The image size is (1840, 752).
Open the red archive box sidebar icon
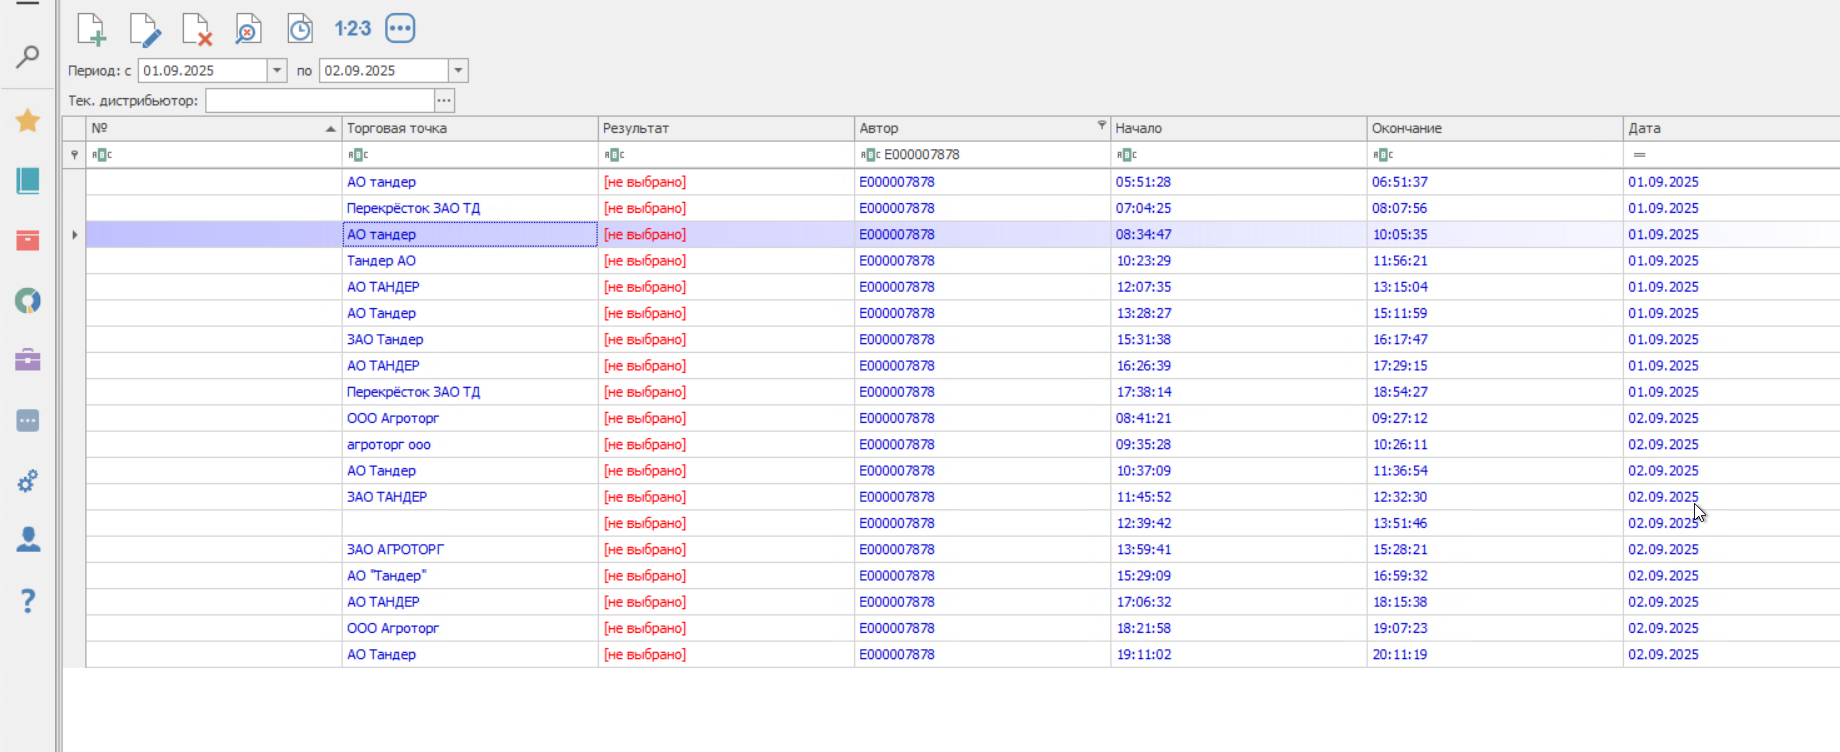click(28, 241)
